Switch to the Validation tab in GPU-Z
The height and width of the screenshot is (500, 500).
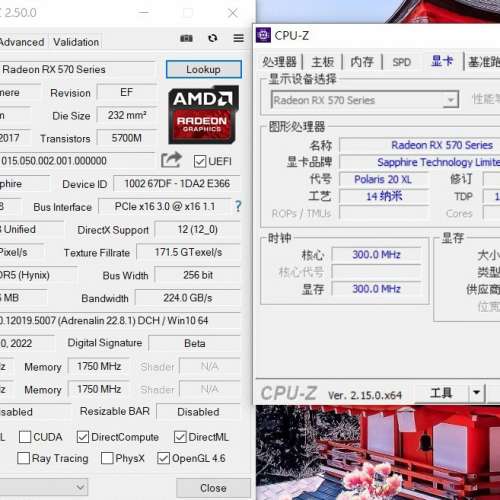[76, 42]
